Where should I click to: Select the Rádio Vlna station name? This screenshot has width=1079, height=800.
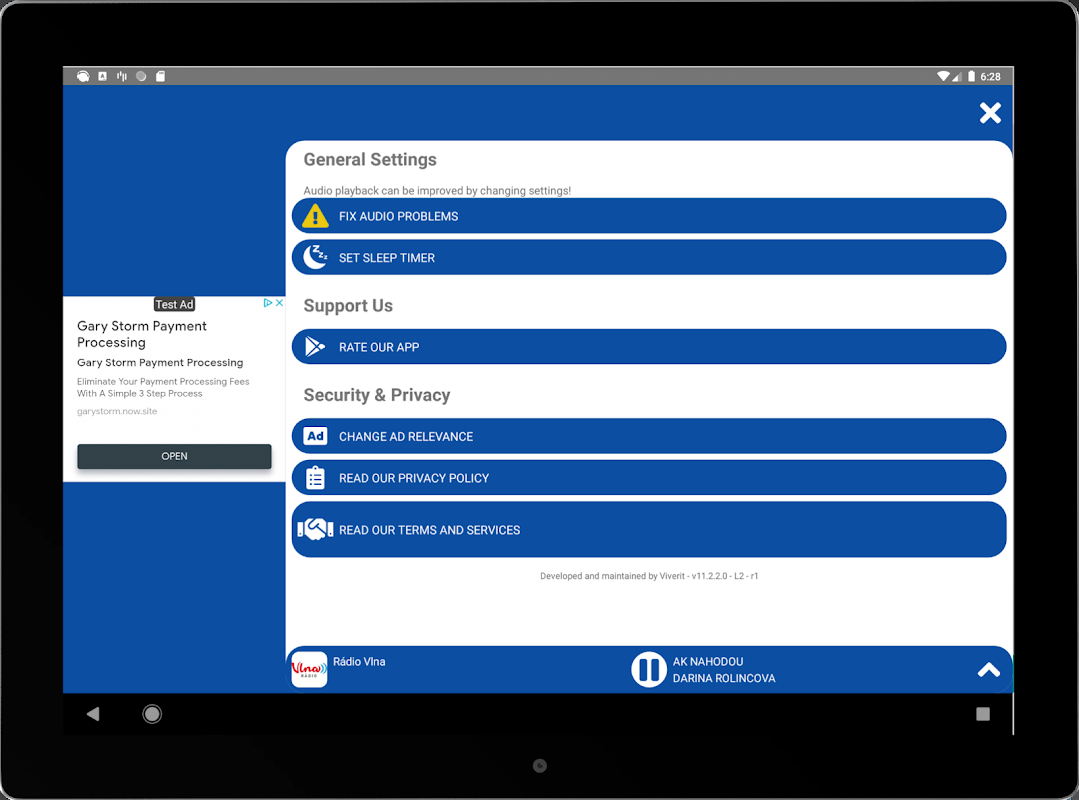pos(359,662)
